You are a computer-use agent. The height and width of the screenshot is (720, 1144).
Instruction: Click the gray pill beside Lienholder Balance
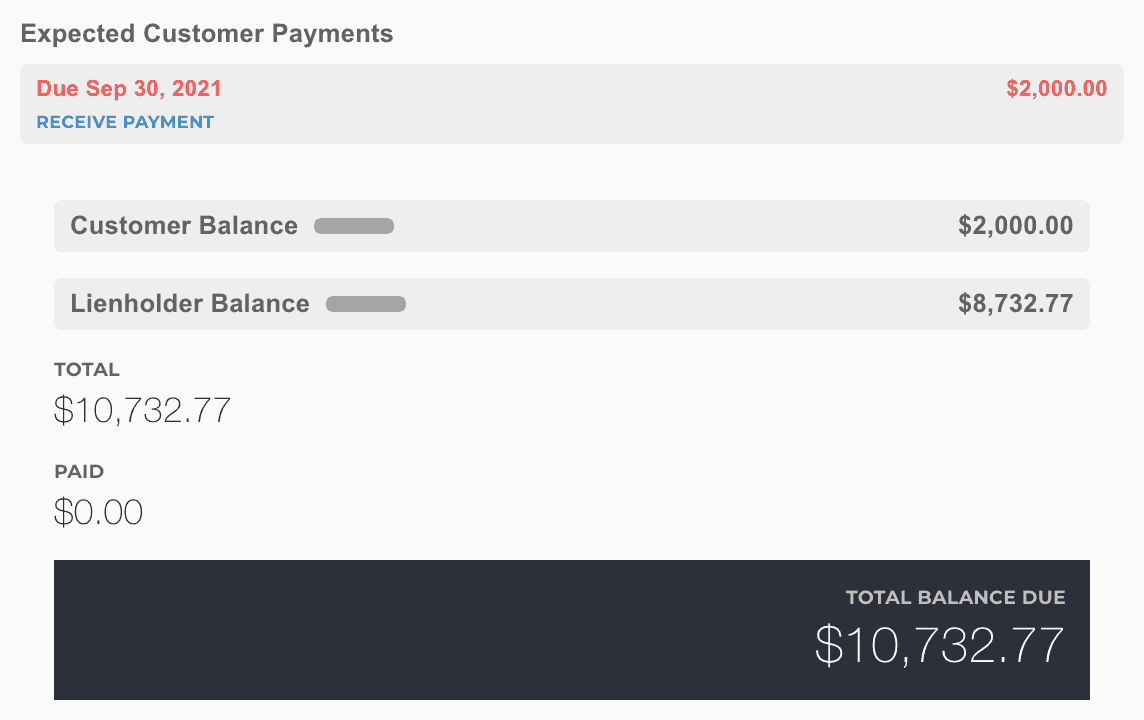[366, 304]
